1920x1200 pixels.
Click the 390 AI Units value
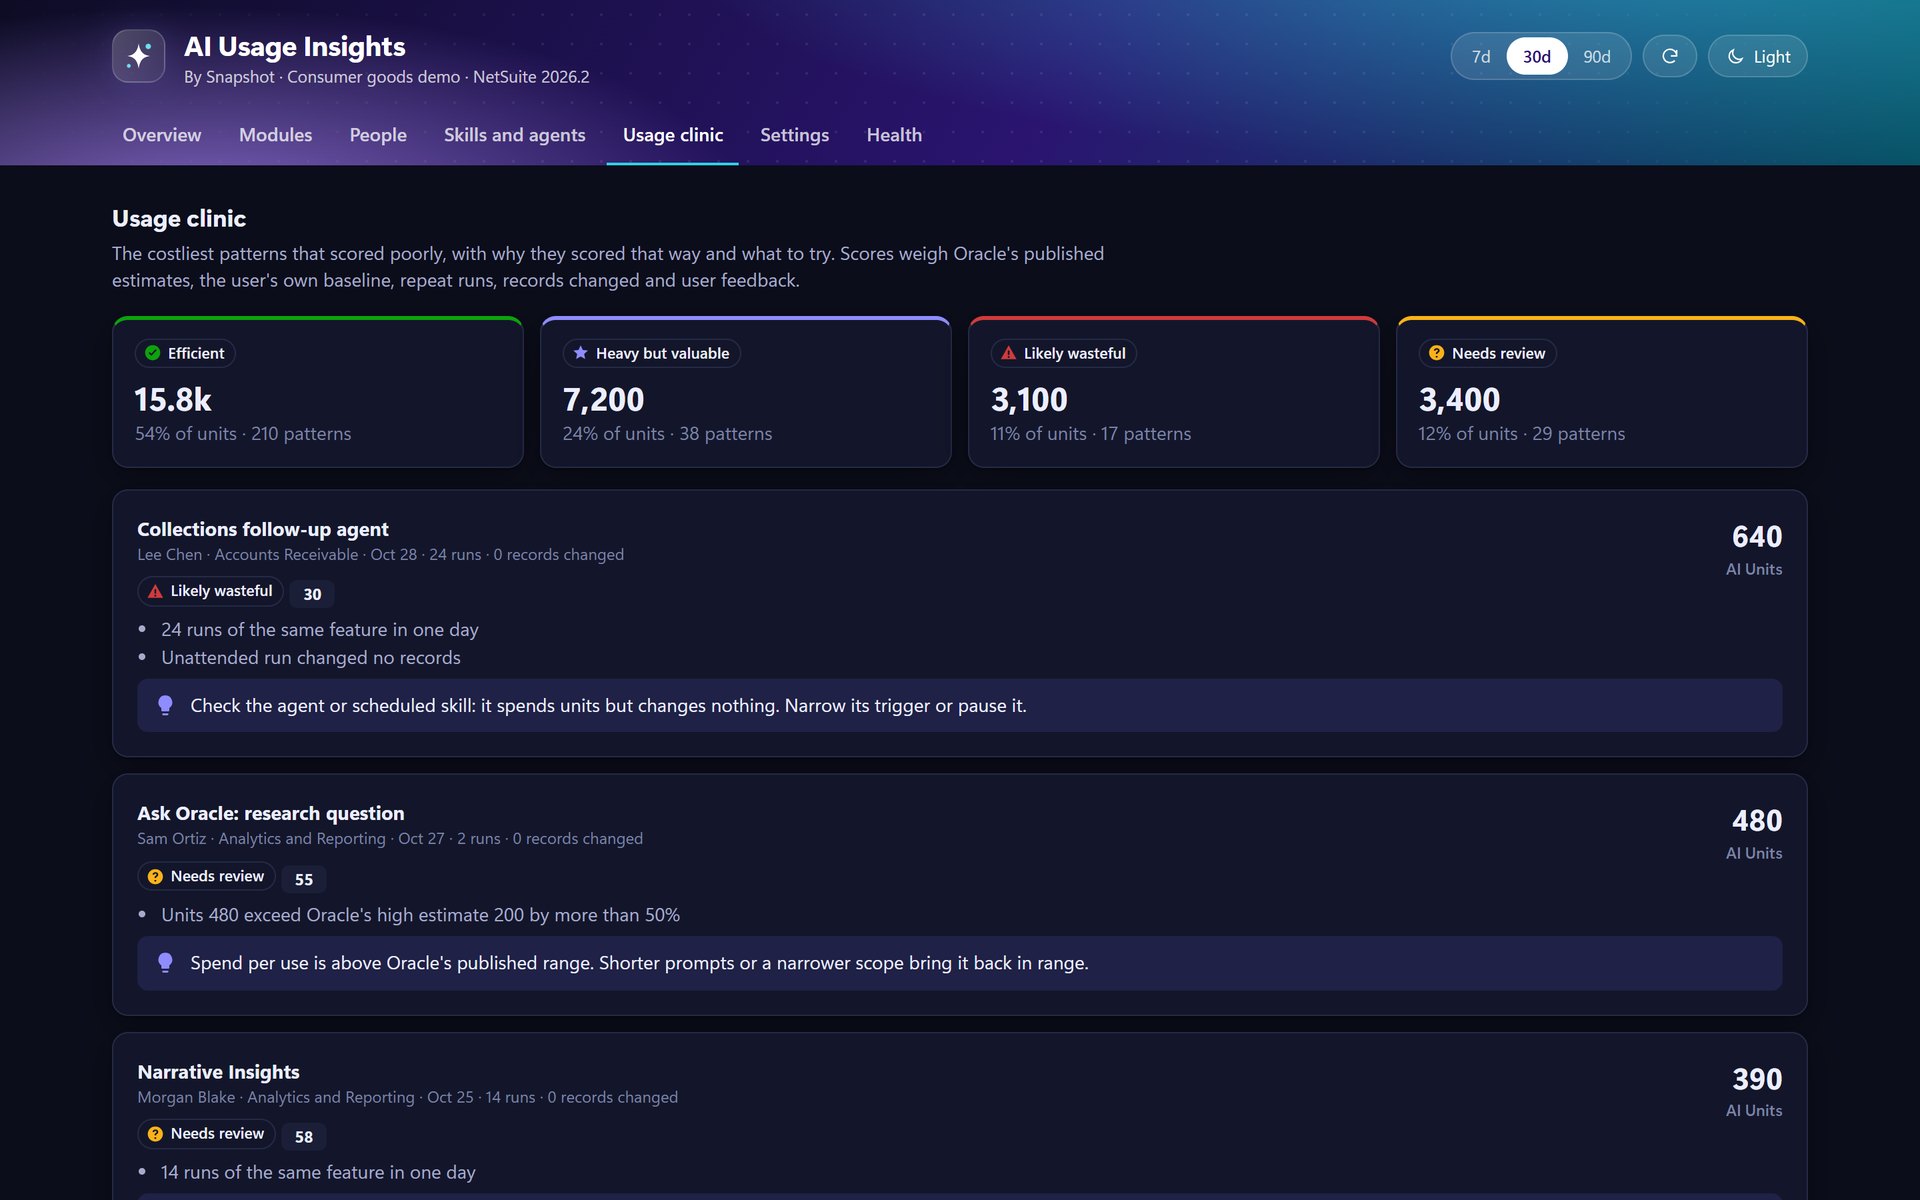(1756, 1080)
